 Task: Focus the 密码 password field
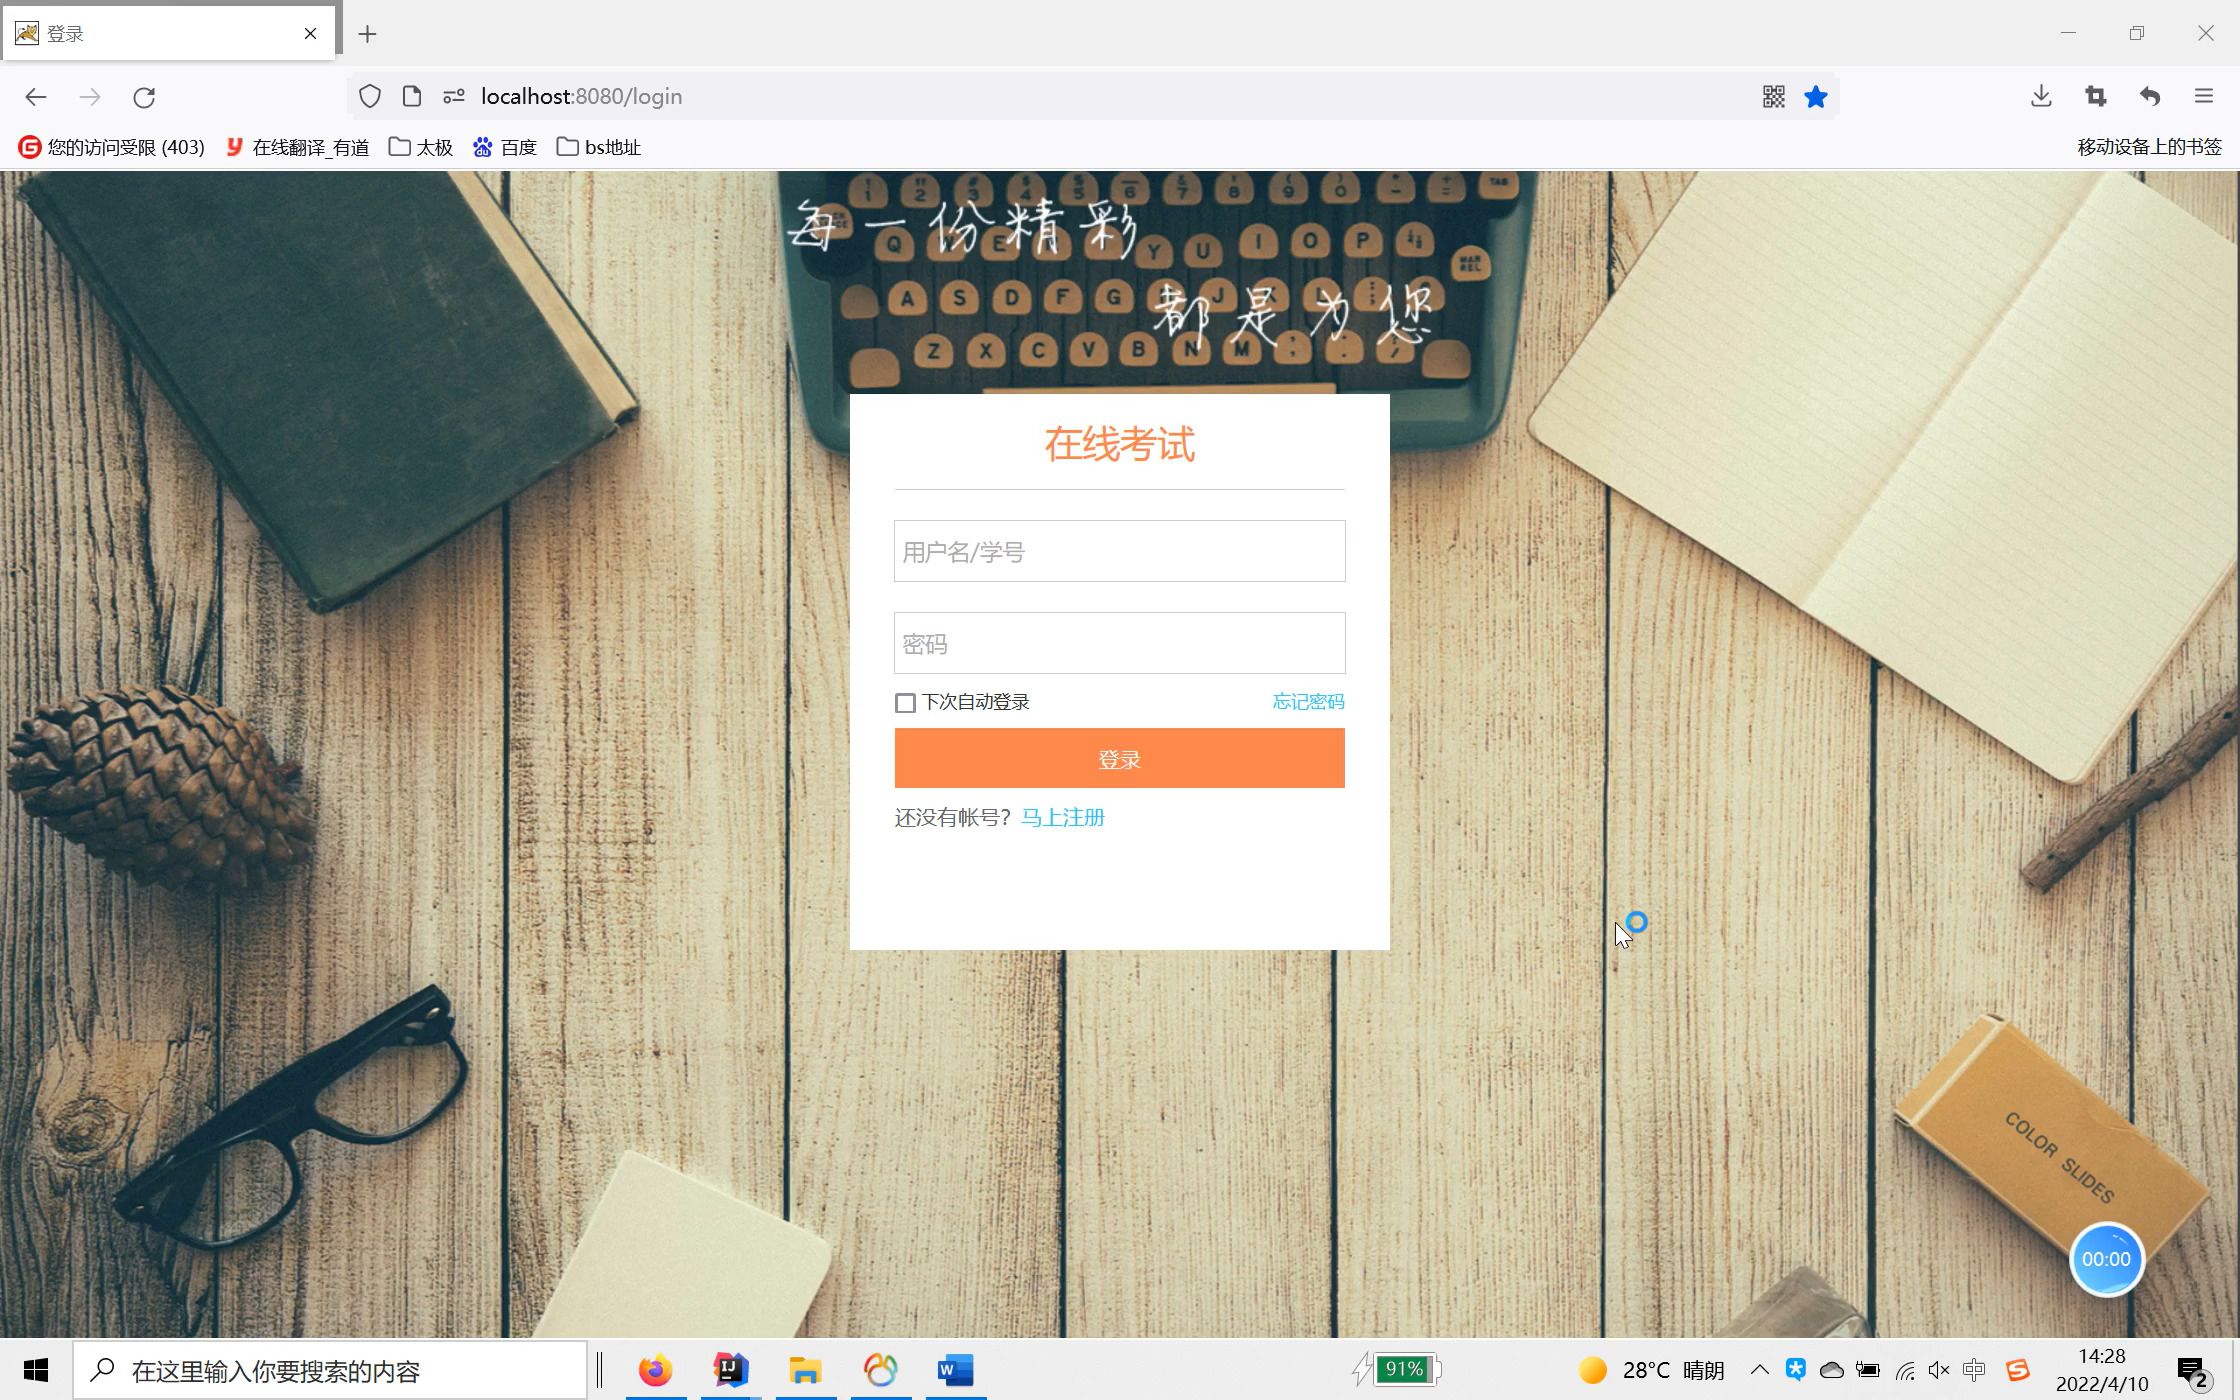pyautogui.click(x=1119, y=643)
